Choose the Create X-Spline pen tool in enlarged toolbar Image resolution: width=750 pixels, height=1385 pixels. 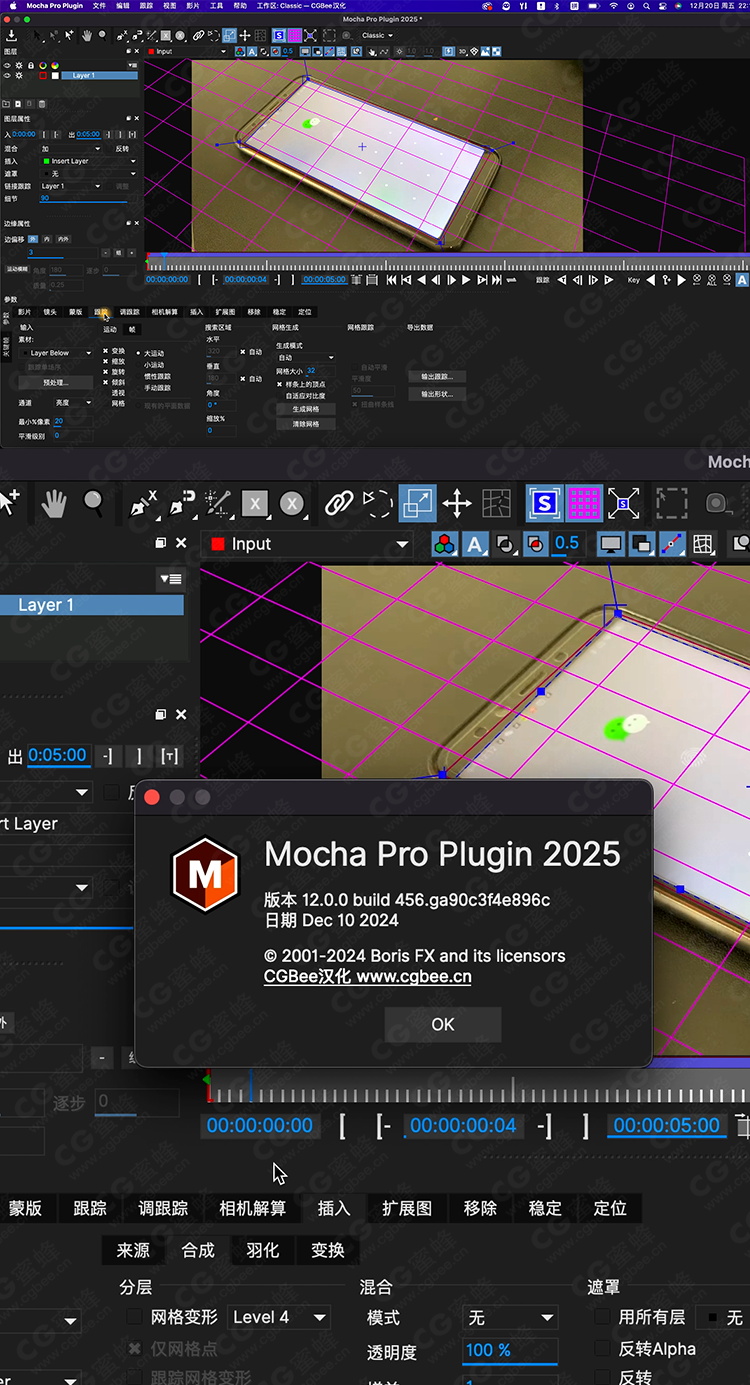[x=144, y=504]
